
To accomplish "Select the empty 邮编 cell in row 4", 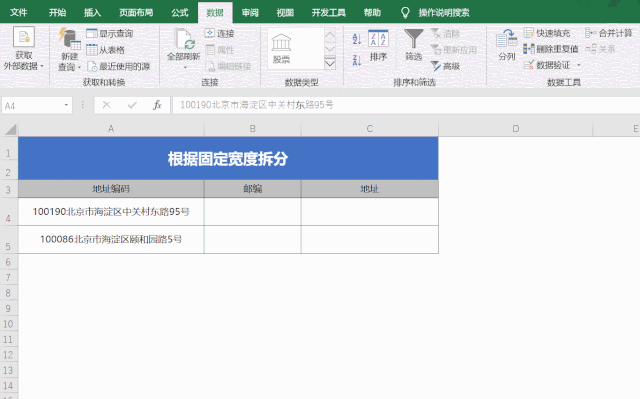I will tap(253, 212).
